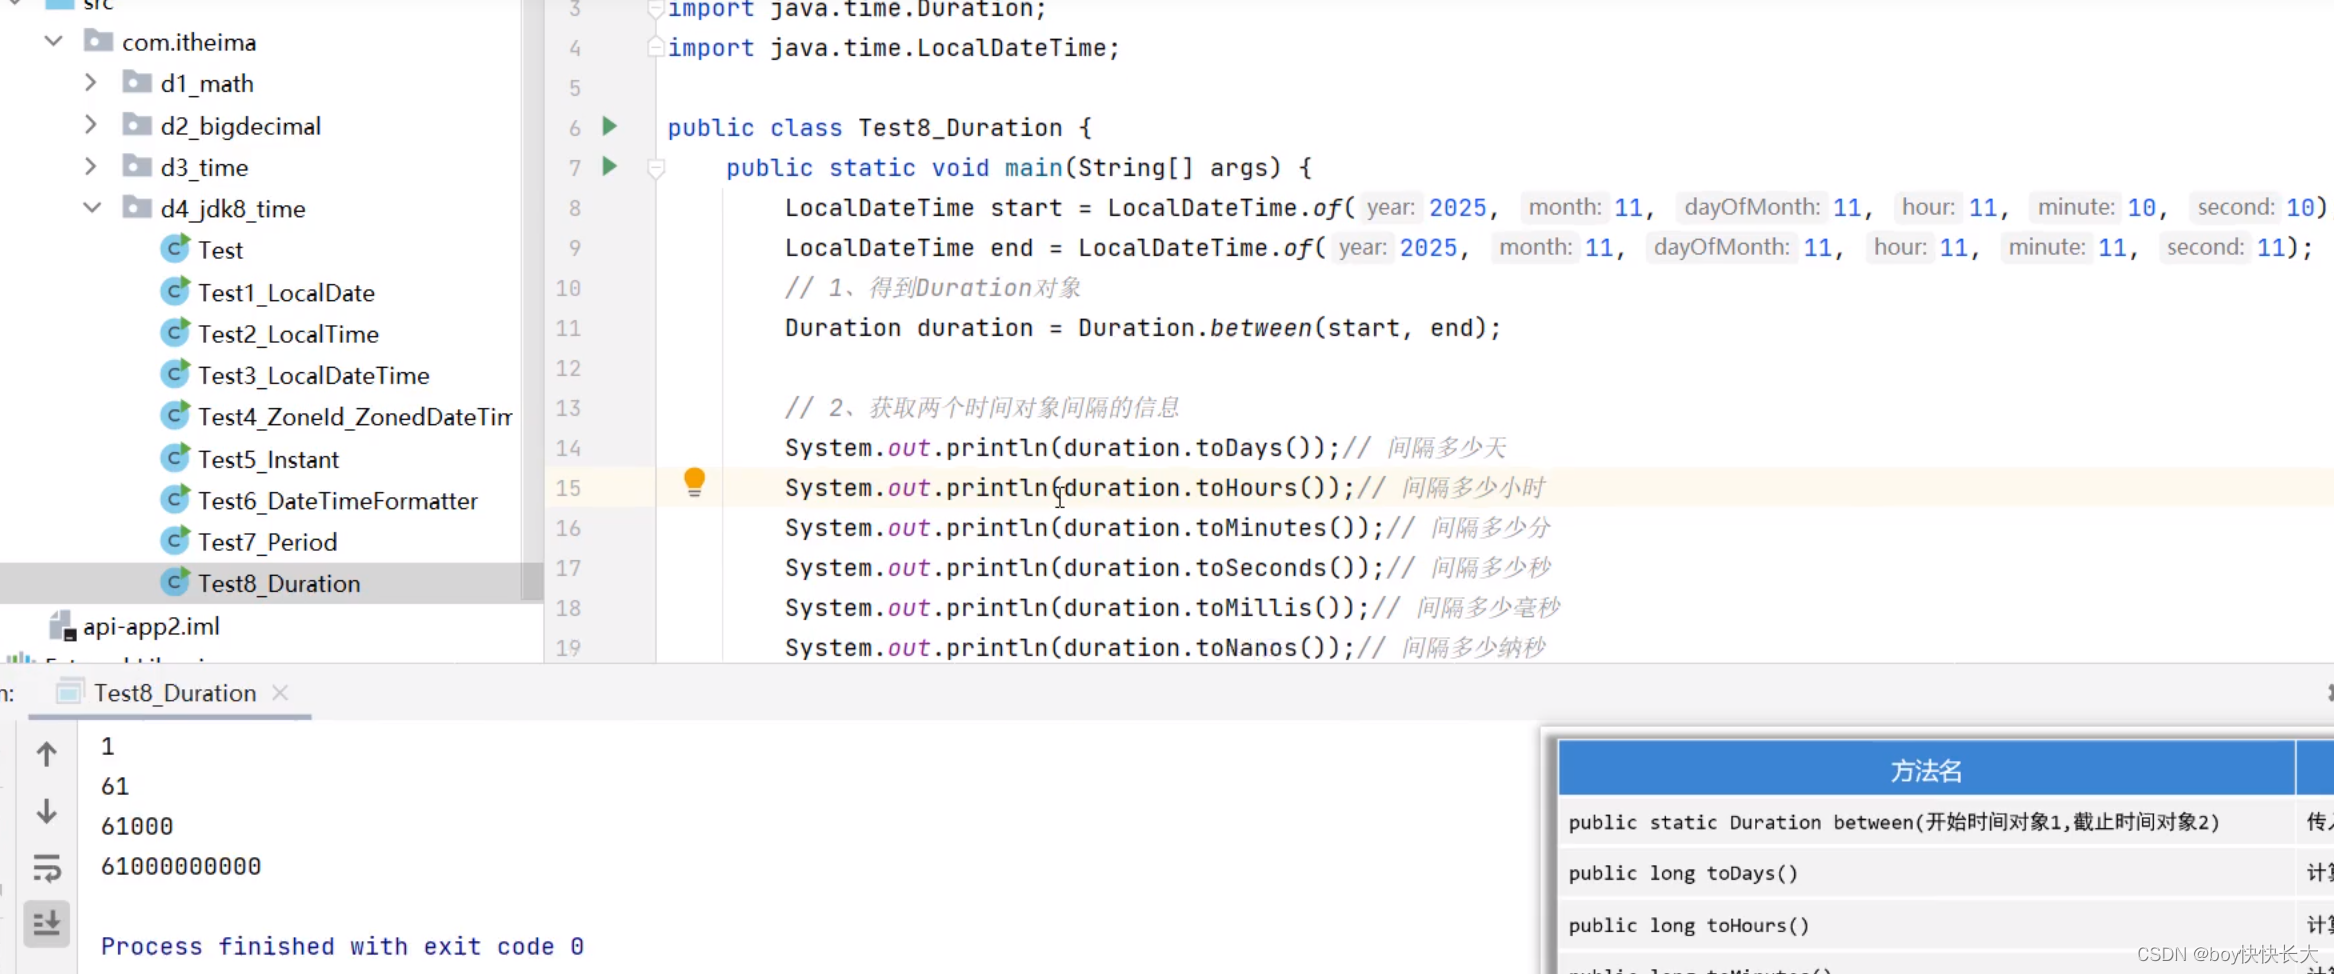Select the between method table row
Image resolution: width=2334 pixels, height=974 pixels.
1926,822
